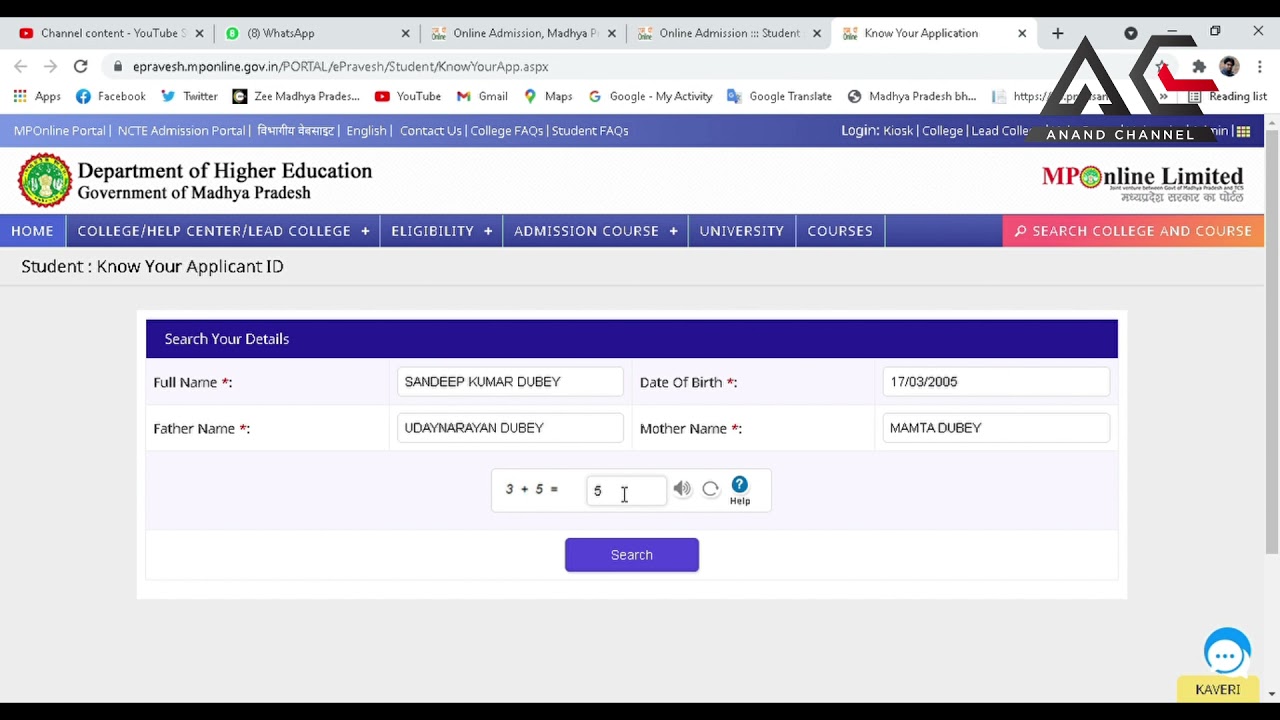The height and width of the screenshot is (720, 1280).
Task: Close Channel content YouTube tab
Action: click(x=199, y=33)
